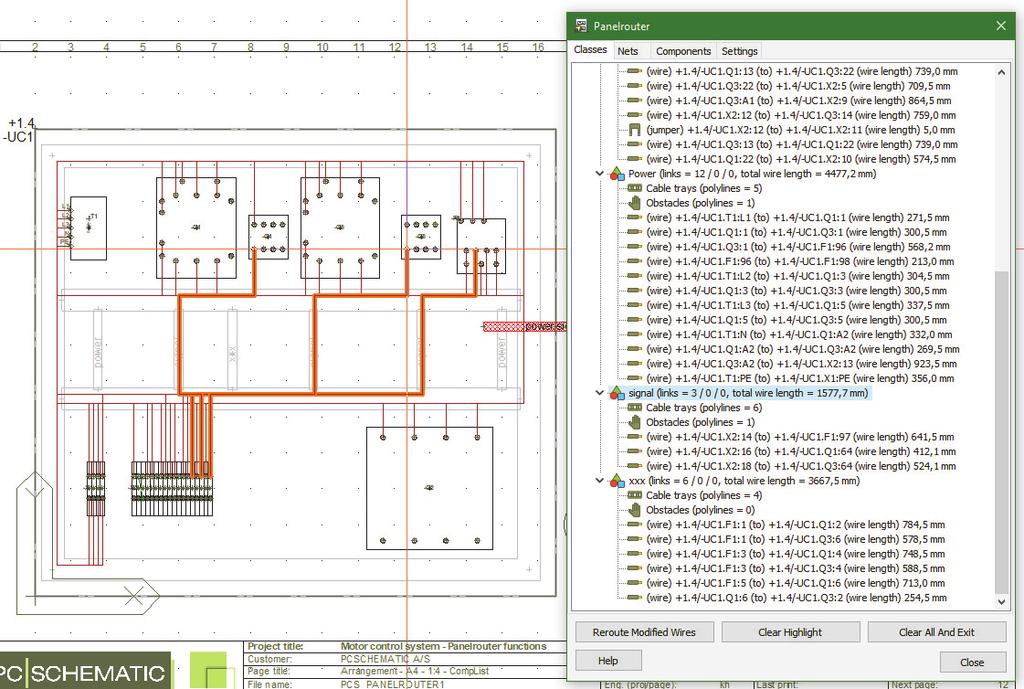Select wire F1:3 to Q3:4 588,5 mm
The height and width of the screenshot is (689, 1024).
(795, 568)
